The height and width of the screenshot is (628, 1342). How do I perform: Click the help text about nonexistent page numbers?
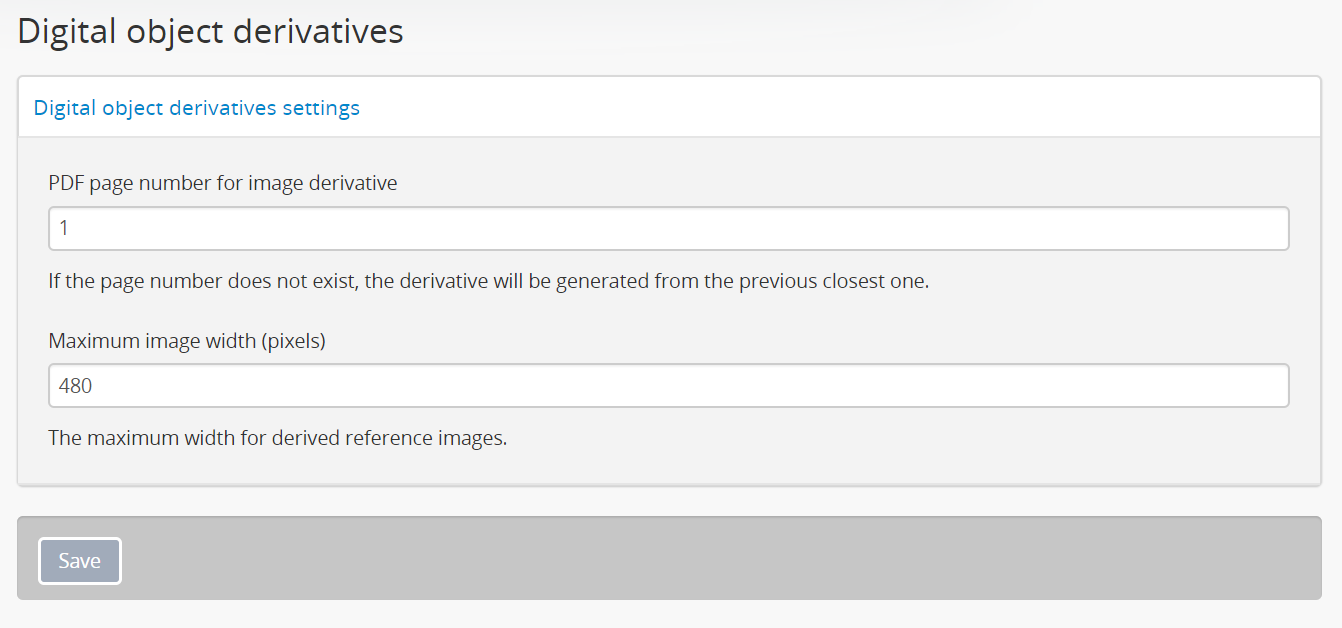point(489,281)
